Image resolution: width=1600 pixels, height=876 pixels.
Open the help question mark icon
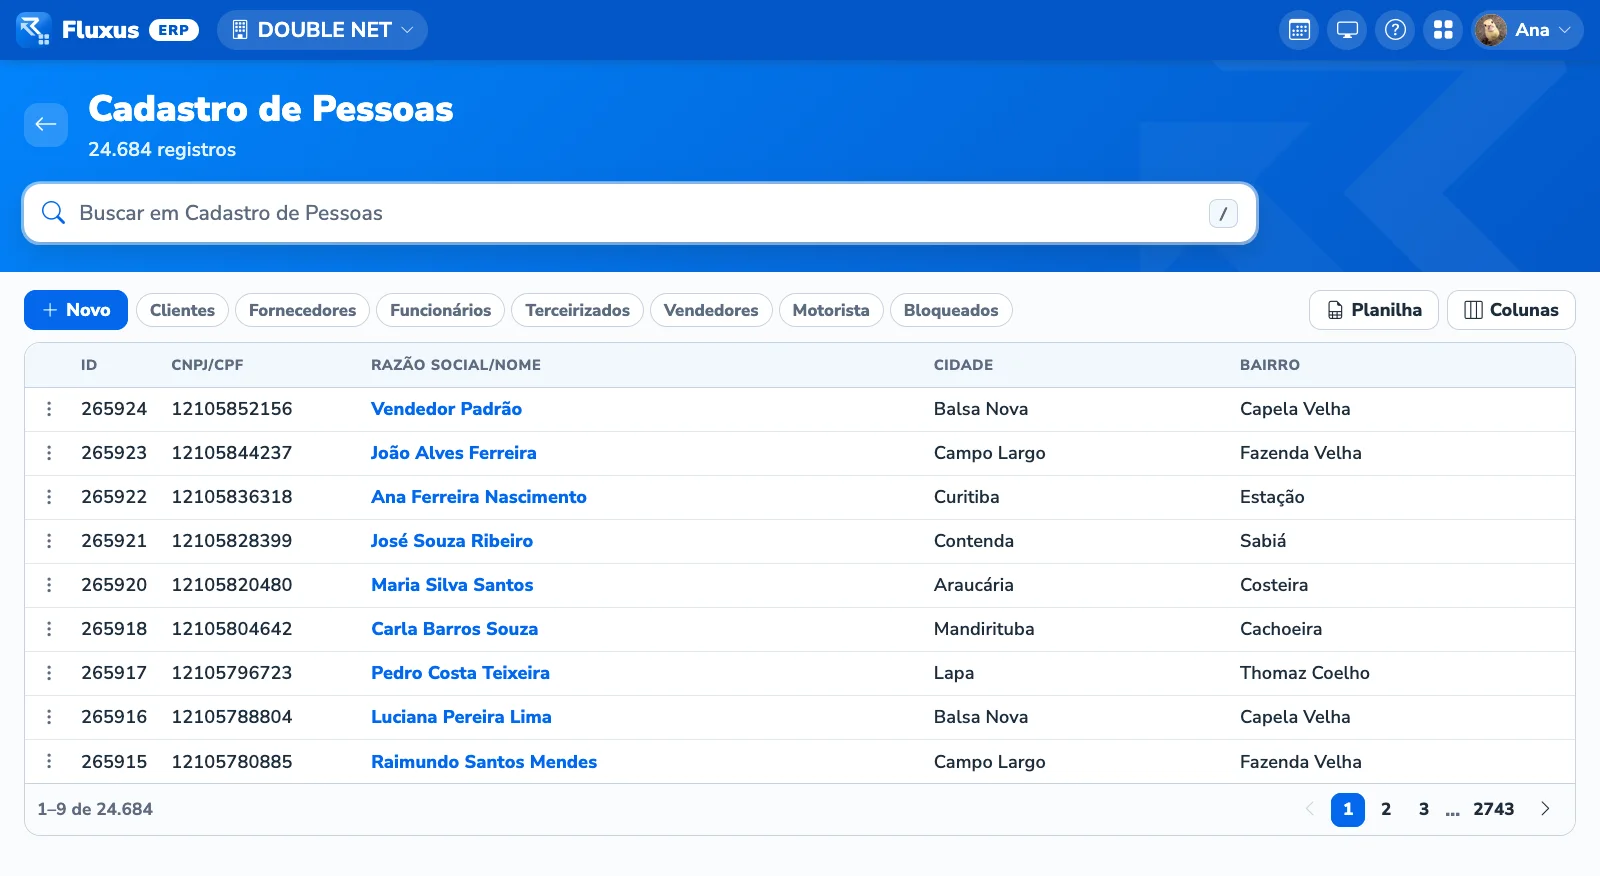coord(1395,30)
